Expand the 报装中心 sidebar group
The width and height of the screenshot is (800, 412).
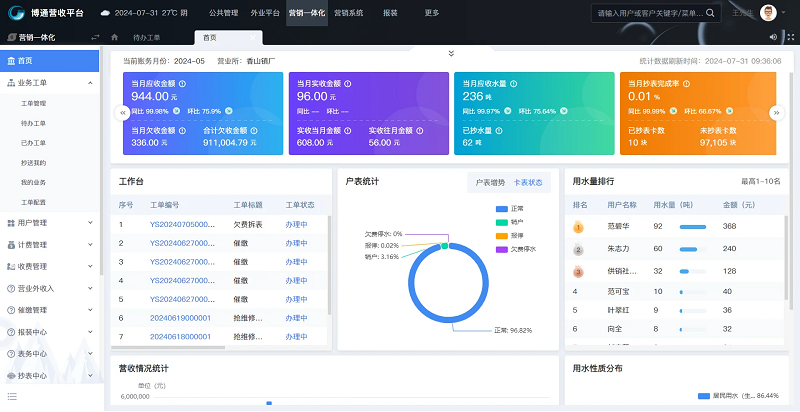90,332
